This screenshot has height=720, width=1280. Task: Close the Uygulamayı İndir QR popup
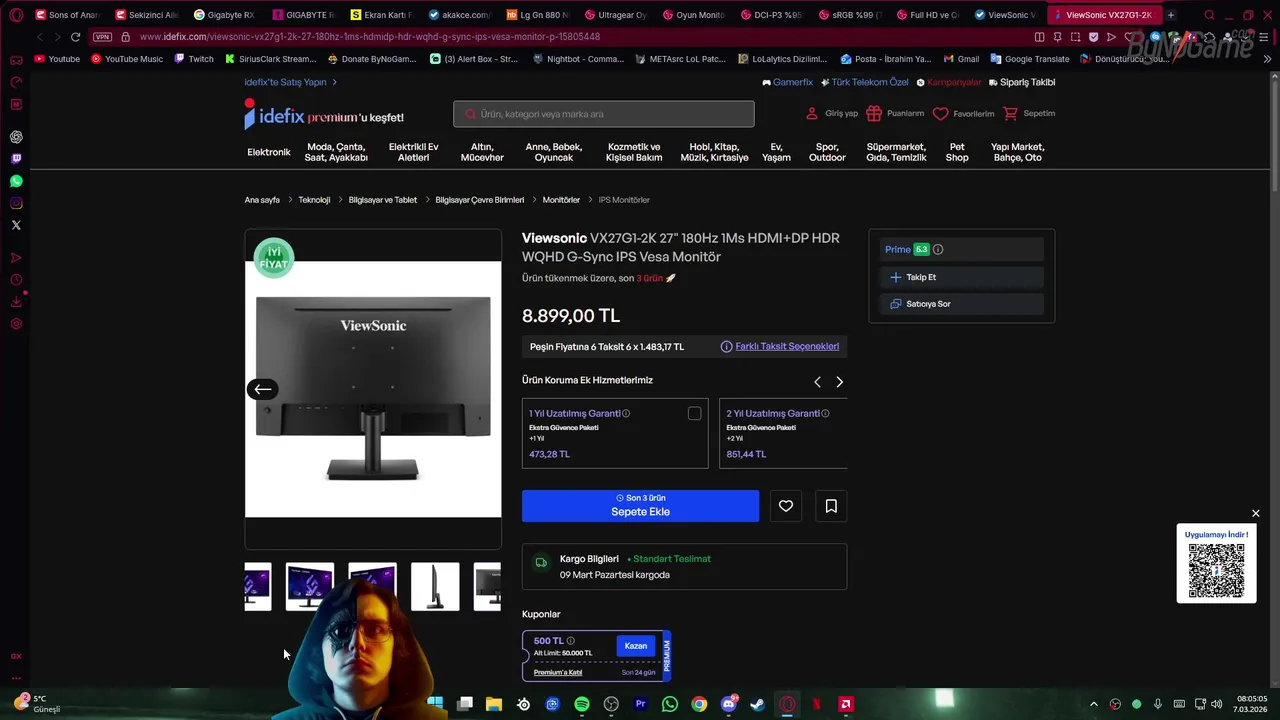[x=1256, y=514]
